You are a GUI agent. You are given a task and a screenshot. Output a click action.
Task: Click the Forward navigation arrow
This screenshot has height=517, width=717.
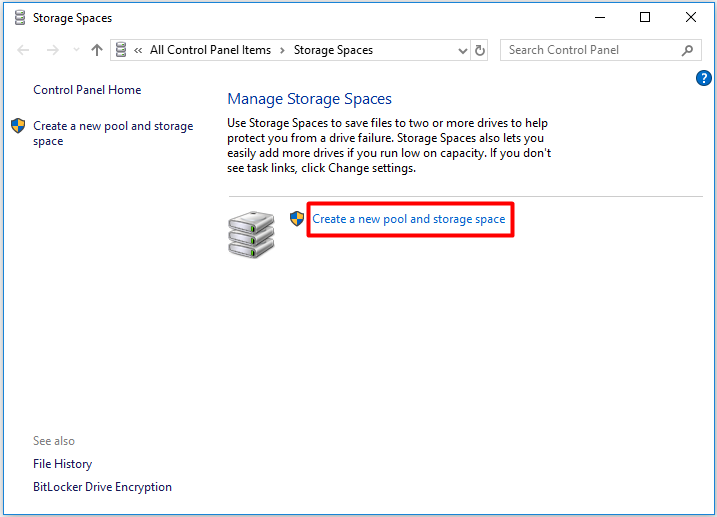[x=53, y=50]
